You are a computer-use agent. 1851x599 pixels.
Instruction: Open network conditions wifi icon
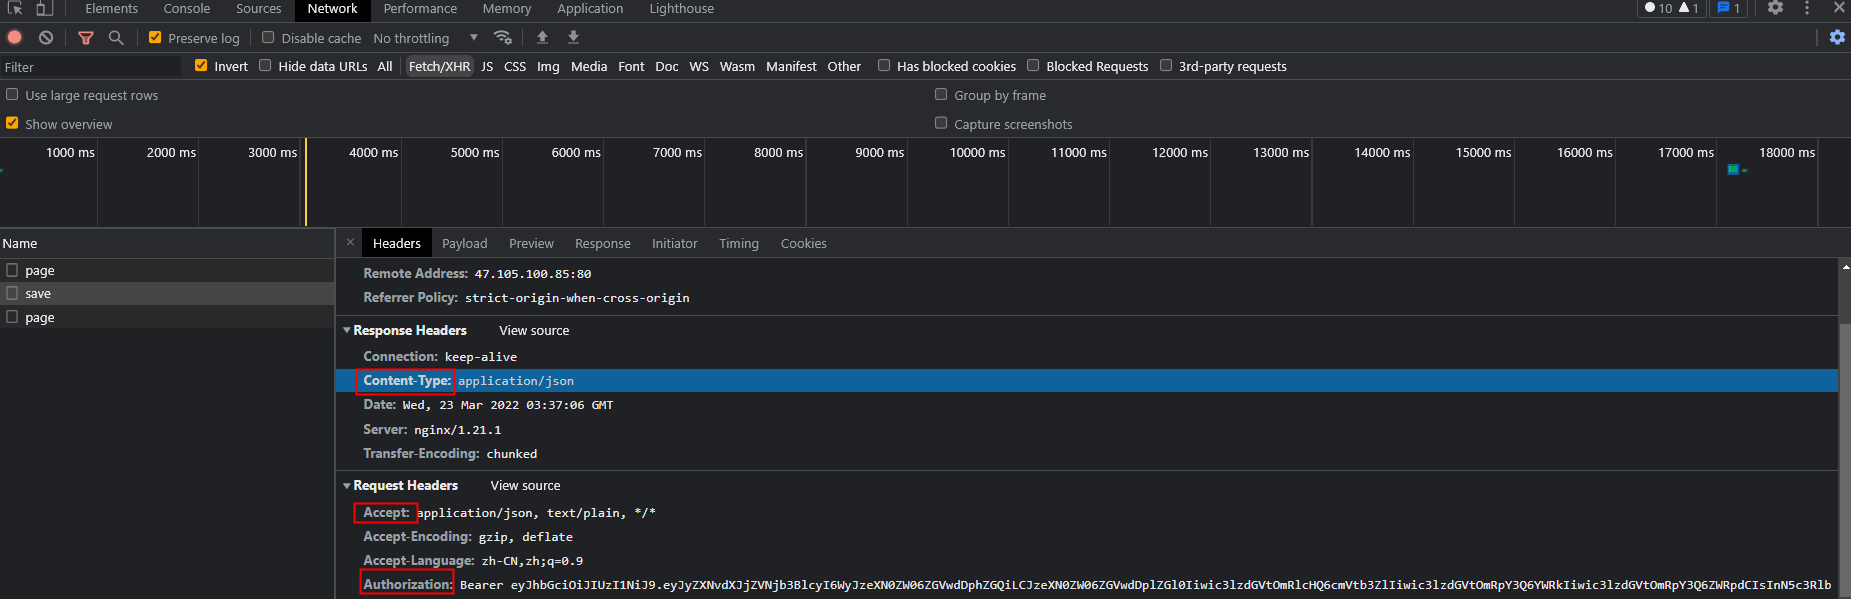pos(503,37)
